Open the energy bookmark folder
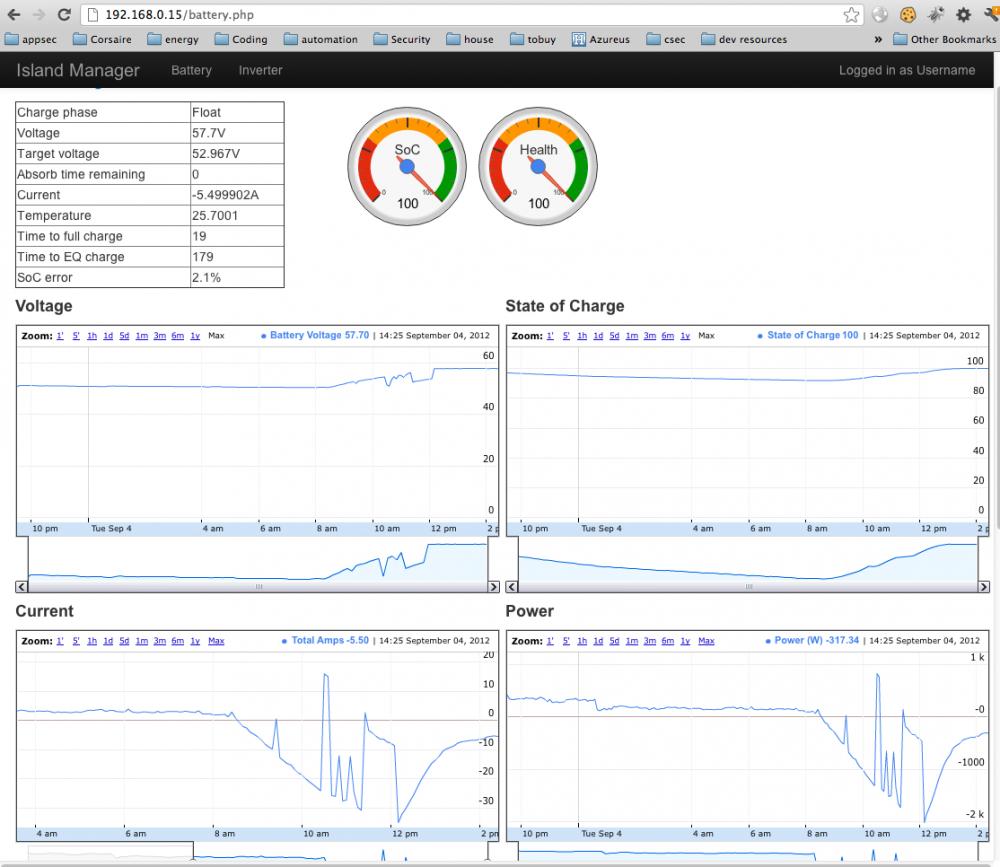Image resolution: width=1000 pixels, height=867 pixels. tap(173, 39)
